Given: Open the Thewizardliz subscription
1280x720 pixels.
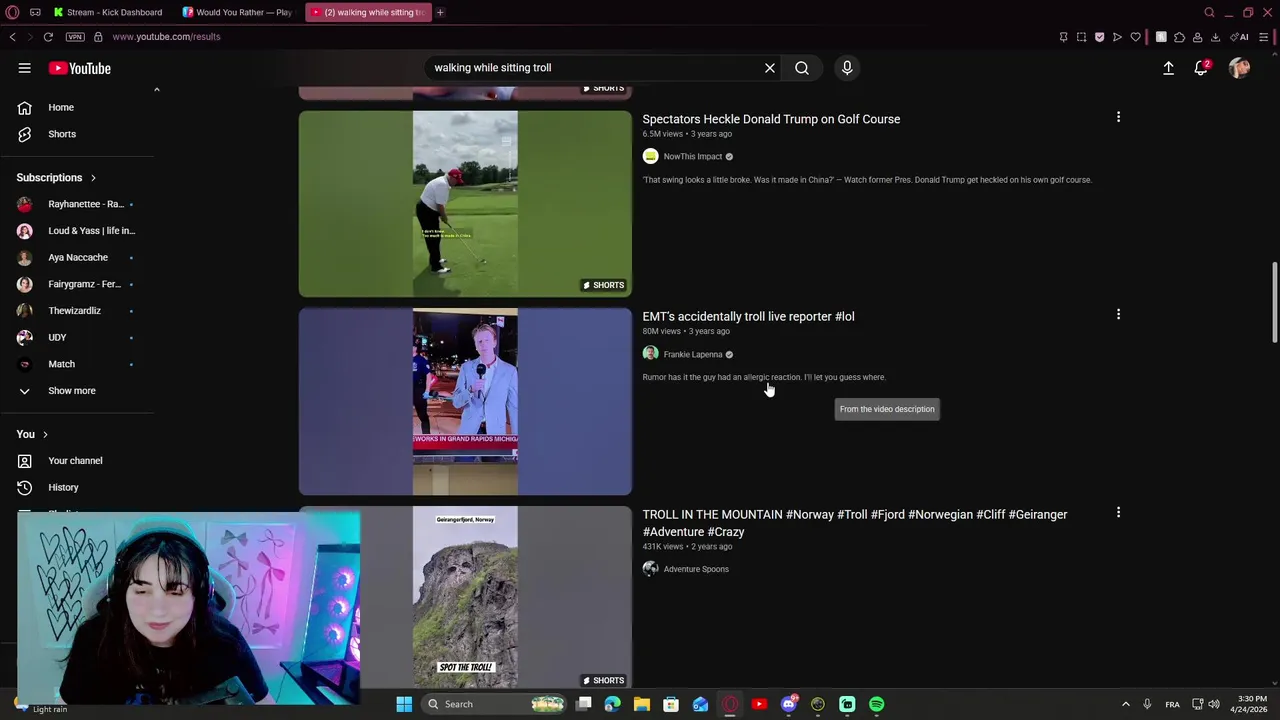Looking at the screenshot, I should point(75,311).
